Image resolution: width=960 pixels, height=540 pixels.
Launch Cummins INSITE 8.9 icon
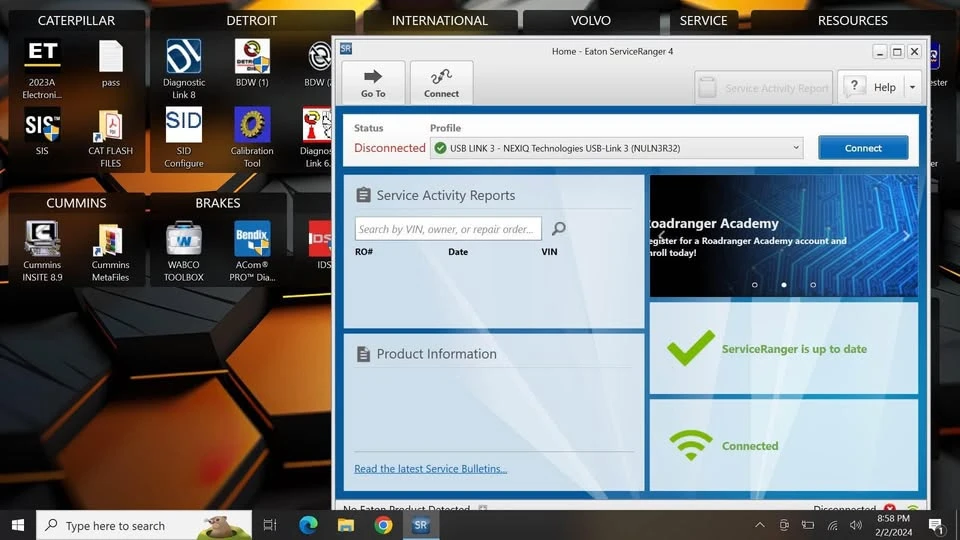click(42, 252)
